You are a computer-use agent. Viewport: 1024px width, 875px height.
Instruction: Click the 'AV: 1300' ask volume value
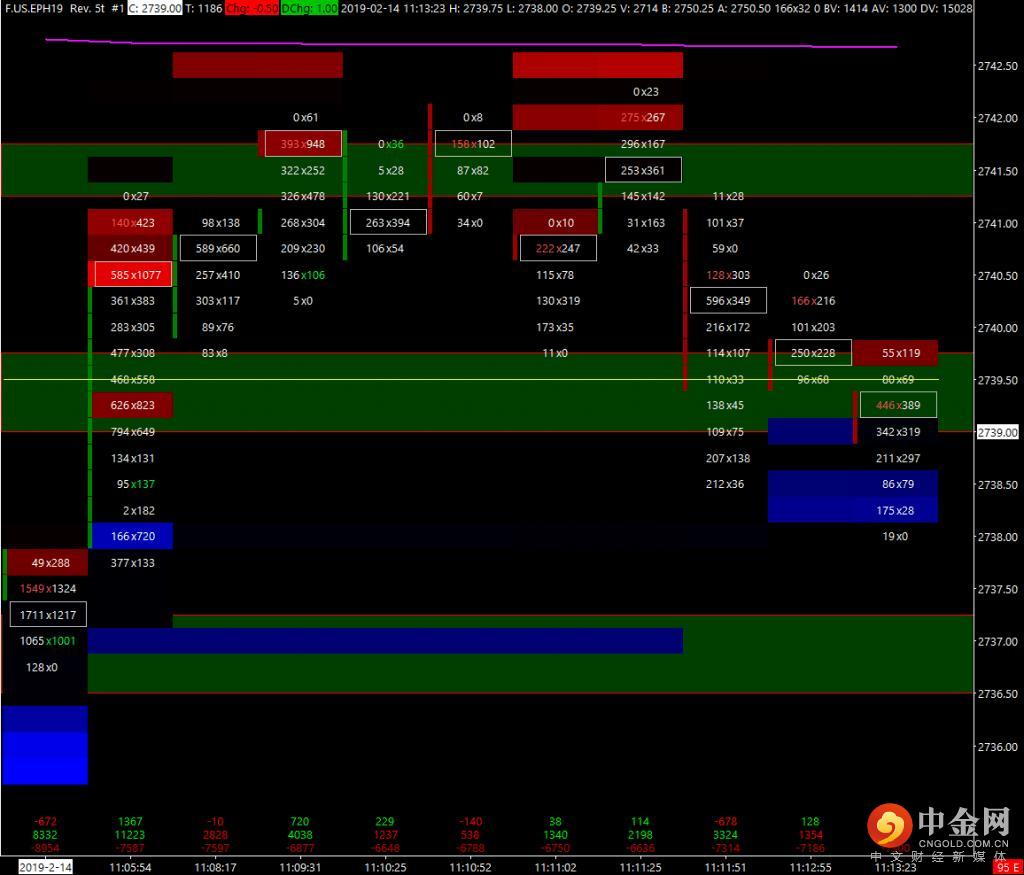(893, 8)
